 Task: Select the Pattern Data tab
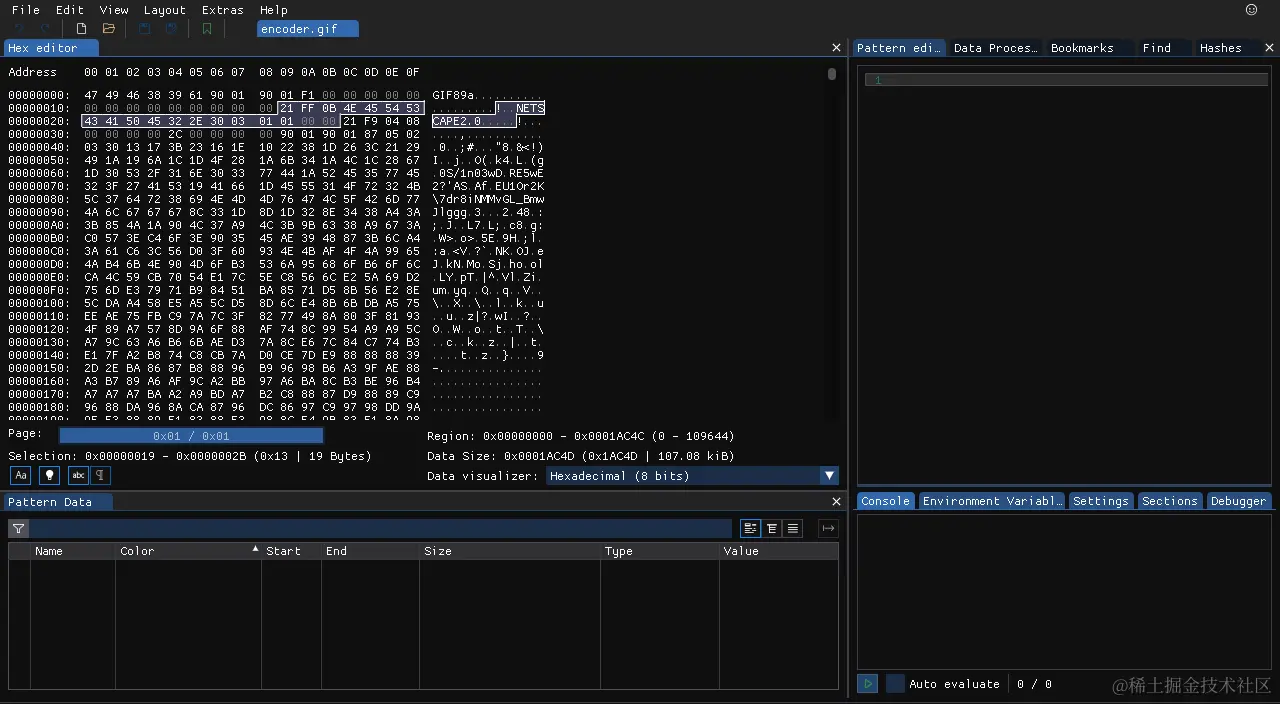(57, 502)
